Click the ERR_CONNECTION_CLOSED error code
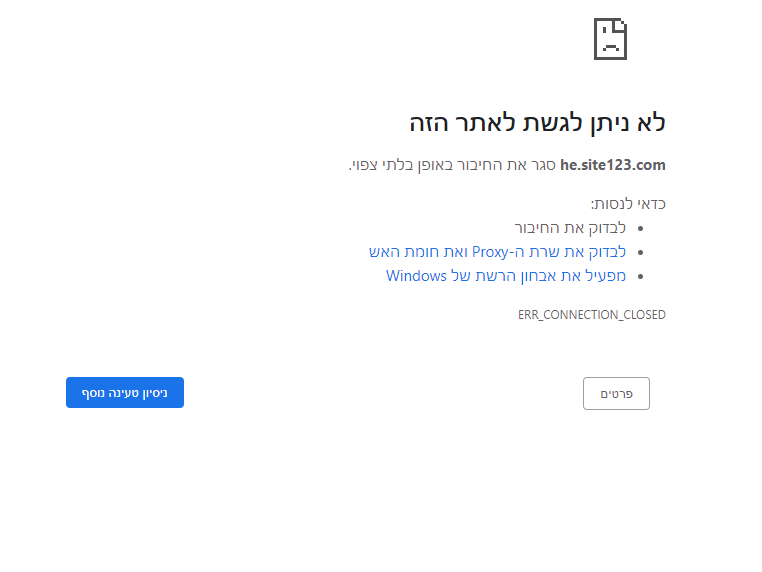762x572 pixels. click(591, 314)
